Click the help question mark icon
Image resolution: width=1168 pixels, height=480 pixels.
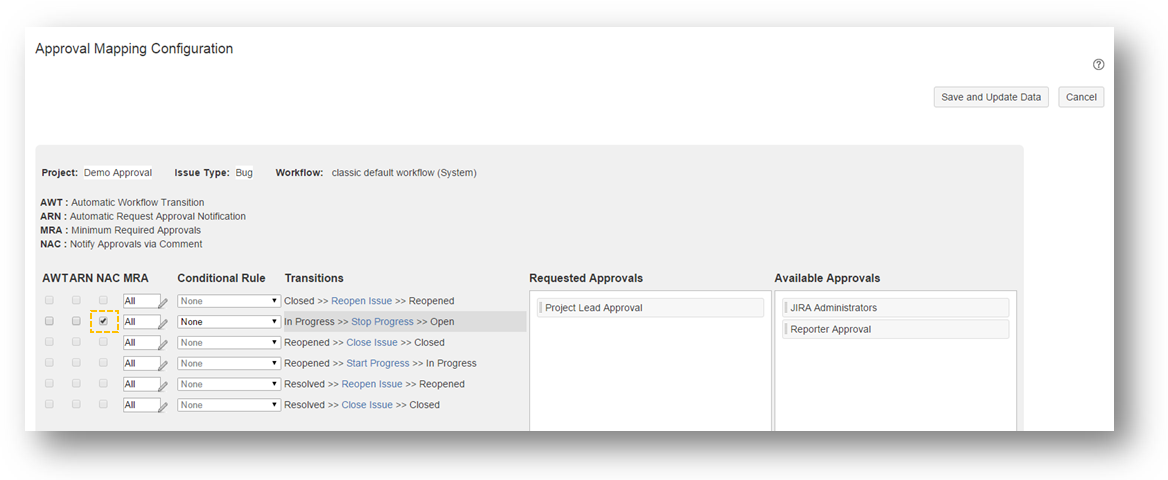[x=1098, y=65]
